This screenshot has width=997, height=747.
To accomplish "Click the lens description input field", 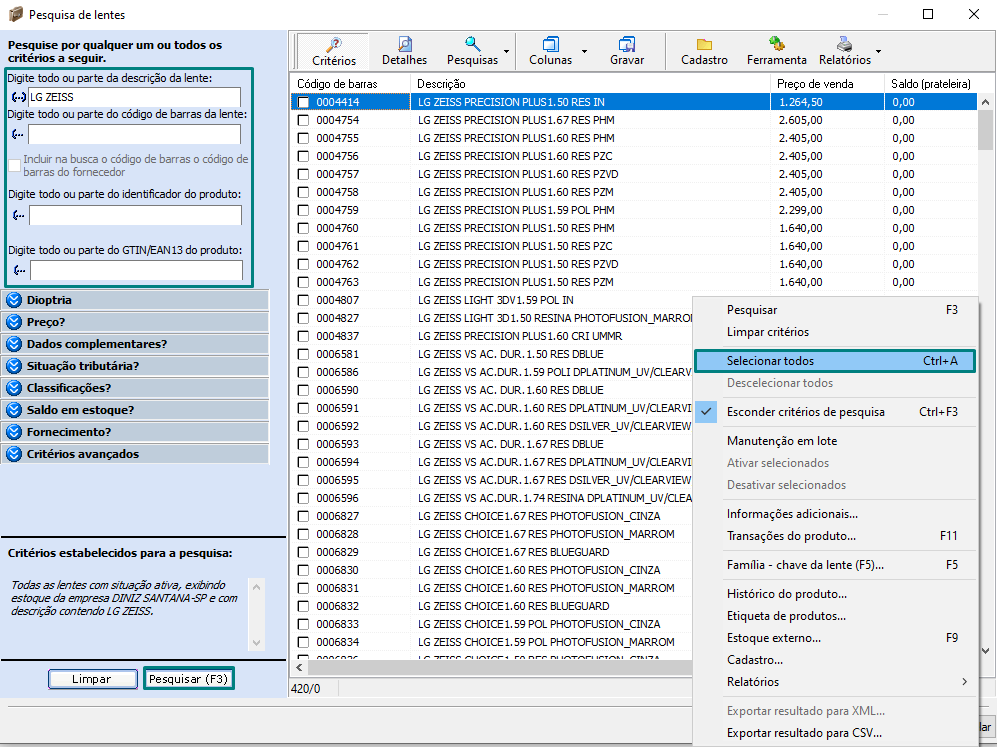I will coord(134,97).
